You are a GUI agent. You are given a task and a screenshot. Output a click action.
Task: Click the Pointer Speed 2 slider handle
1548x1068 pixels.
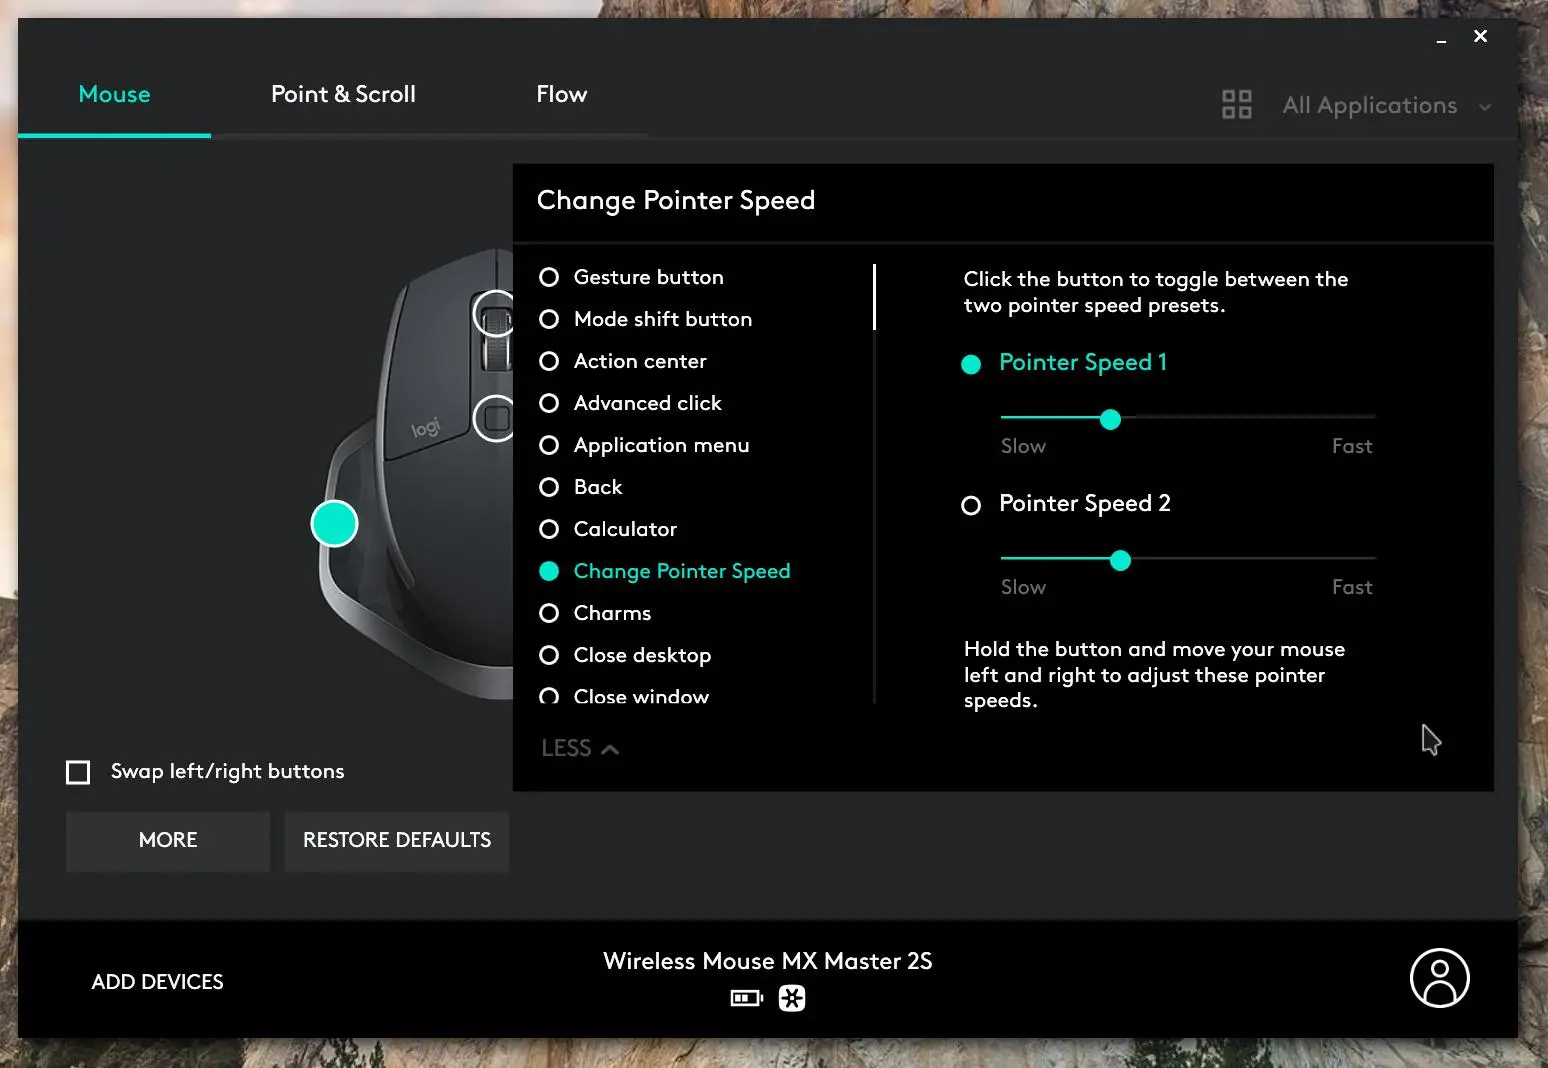1120,561
